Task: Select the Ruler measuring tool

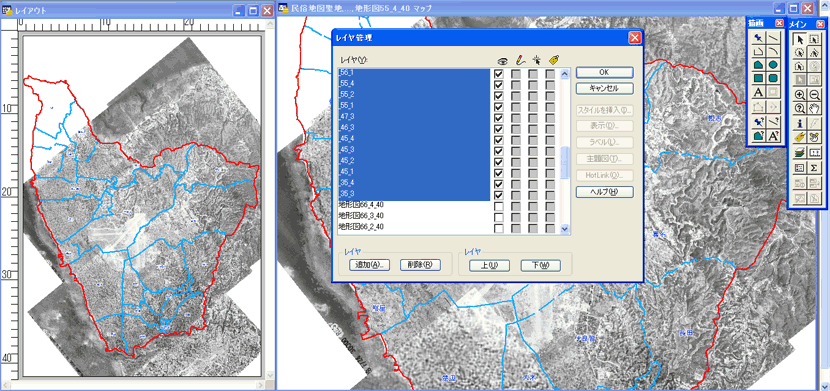Action: (814, 152)
